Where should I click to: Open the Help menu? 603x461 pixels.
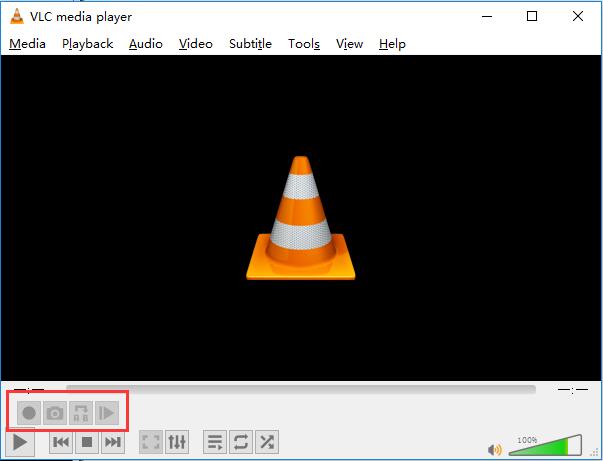392,44
